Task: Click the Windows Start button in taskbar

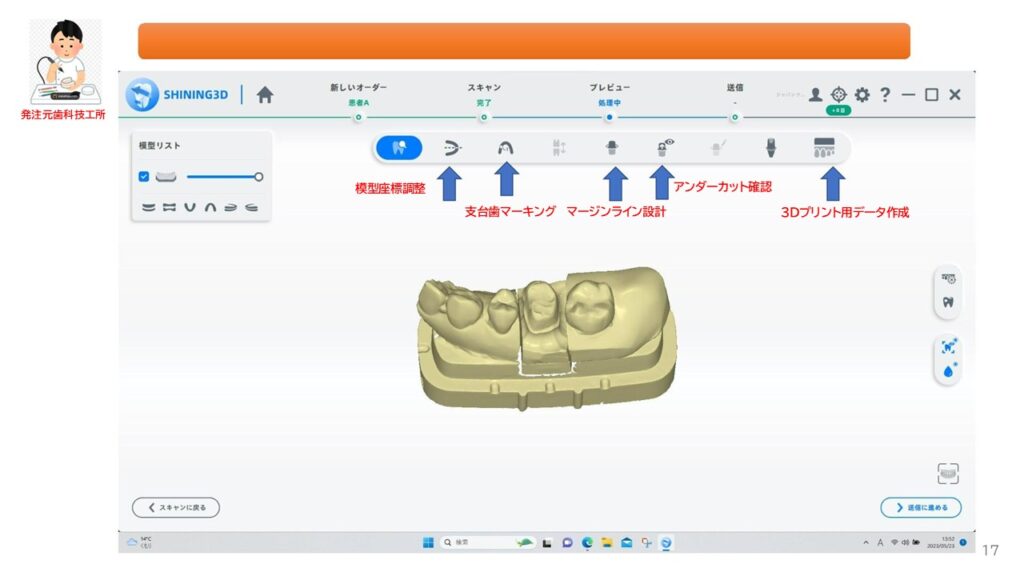Action: click(428, 542)
